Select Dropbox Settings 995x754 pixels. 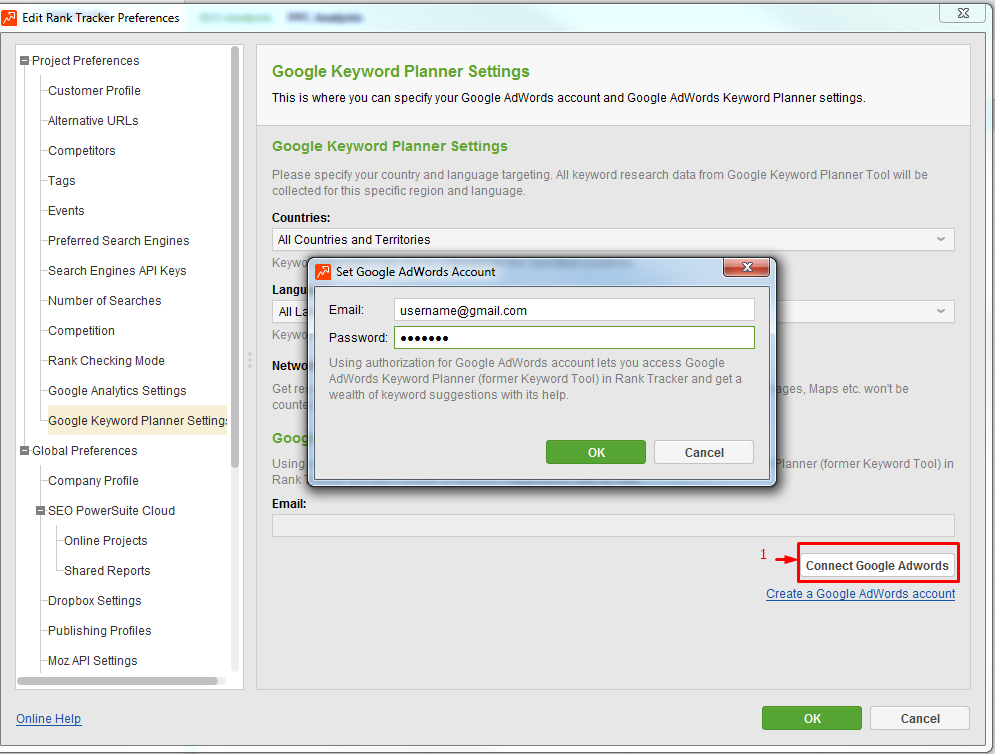tap(95, 601)
